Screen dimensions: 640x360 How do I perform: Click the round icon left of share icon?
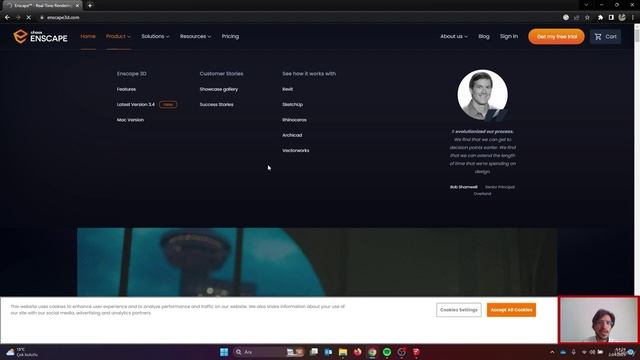click(x=566, y=17)
